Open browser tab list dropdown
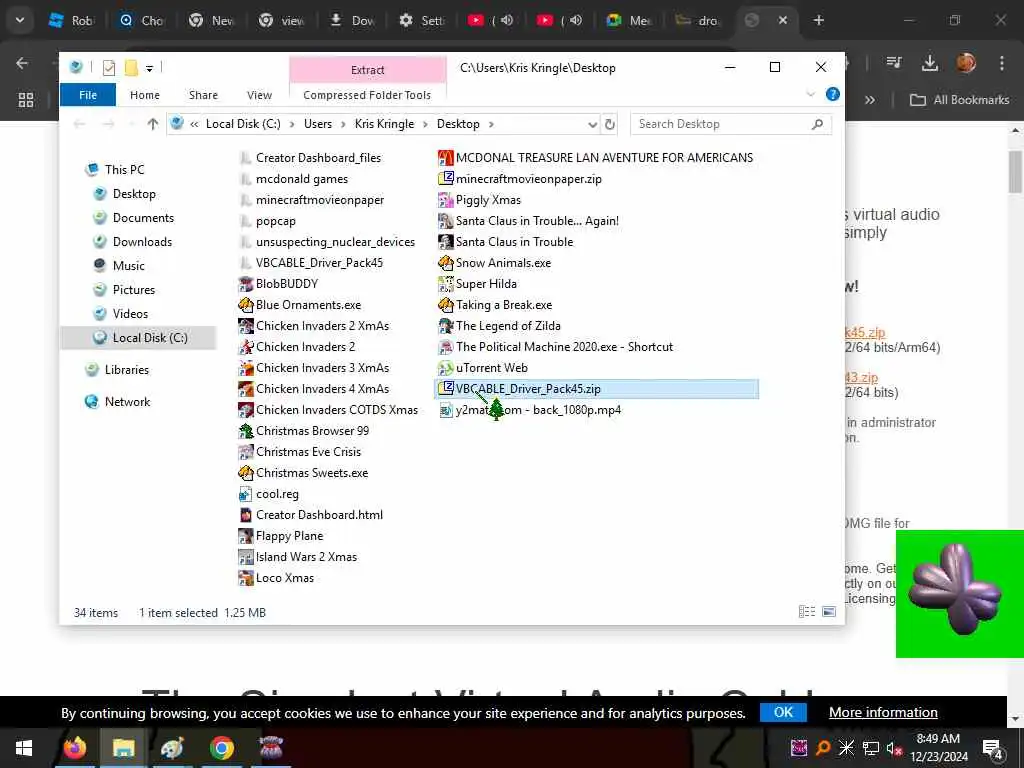 pyautogui.click(x=20, y=20)
